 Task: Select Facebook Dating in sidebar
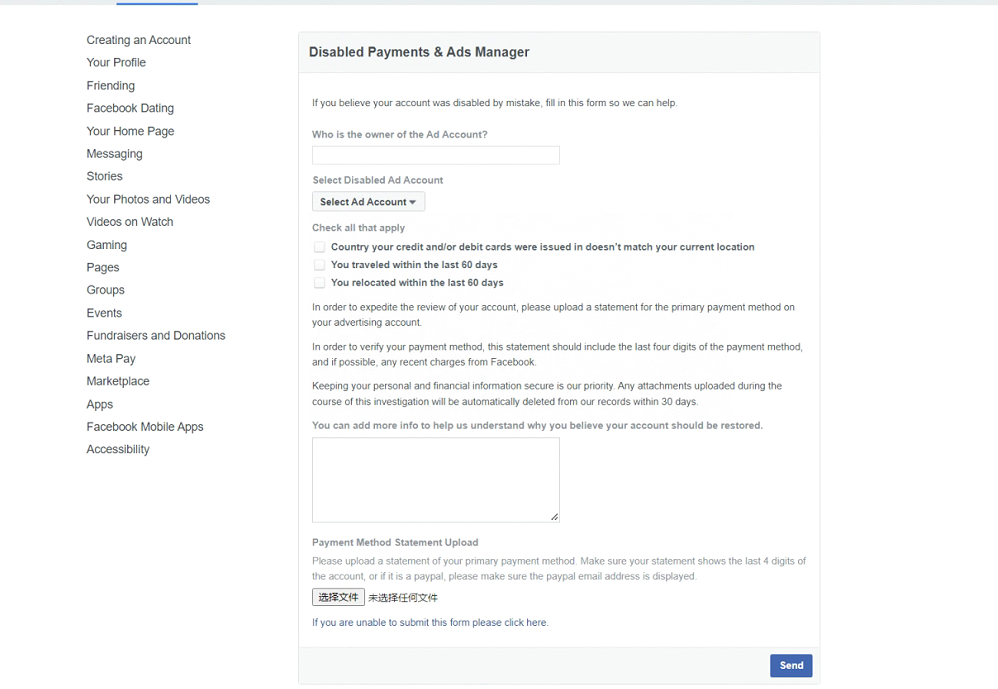tap(130, 108)
